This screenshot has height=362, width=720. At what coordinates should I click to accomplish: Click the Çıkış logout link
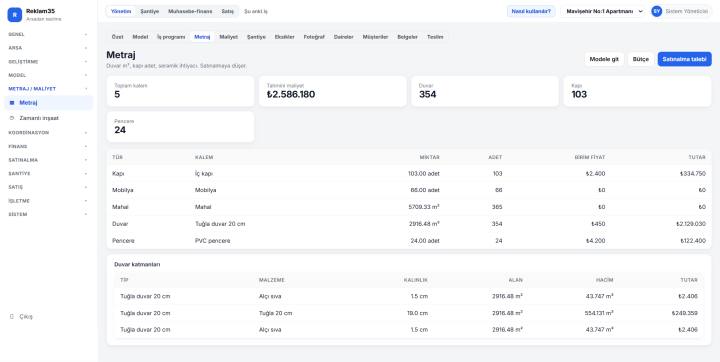26,317
